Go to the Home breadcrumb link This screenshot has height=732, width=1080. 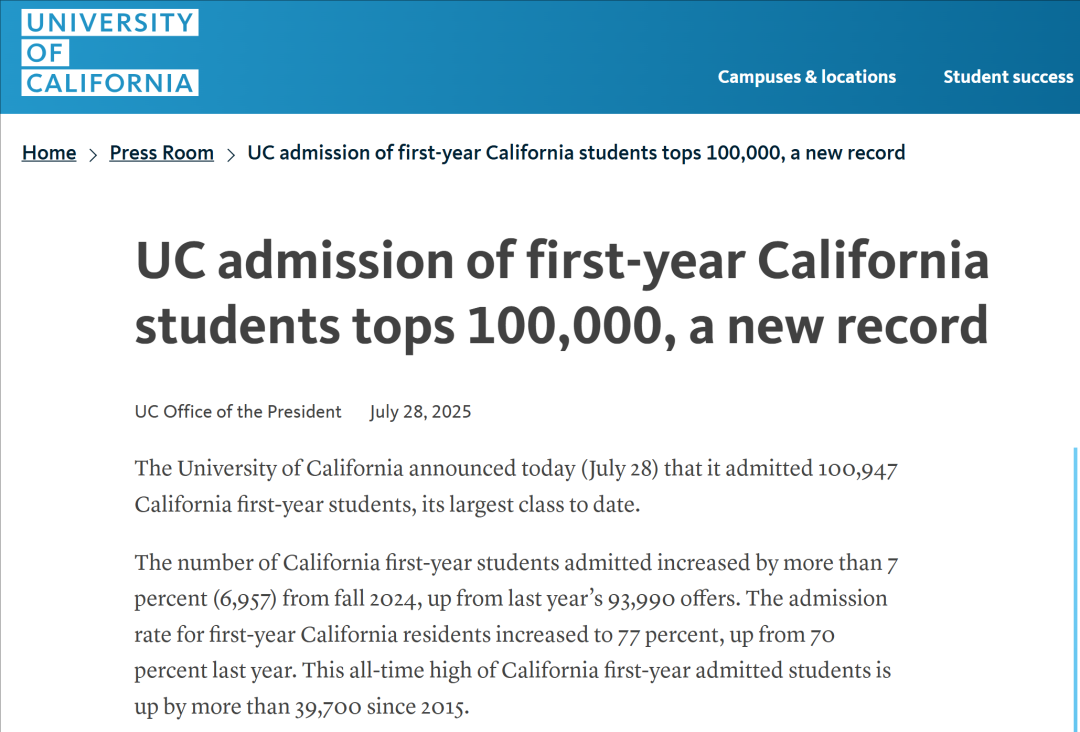tap(49, 153)
